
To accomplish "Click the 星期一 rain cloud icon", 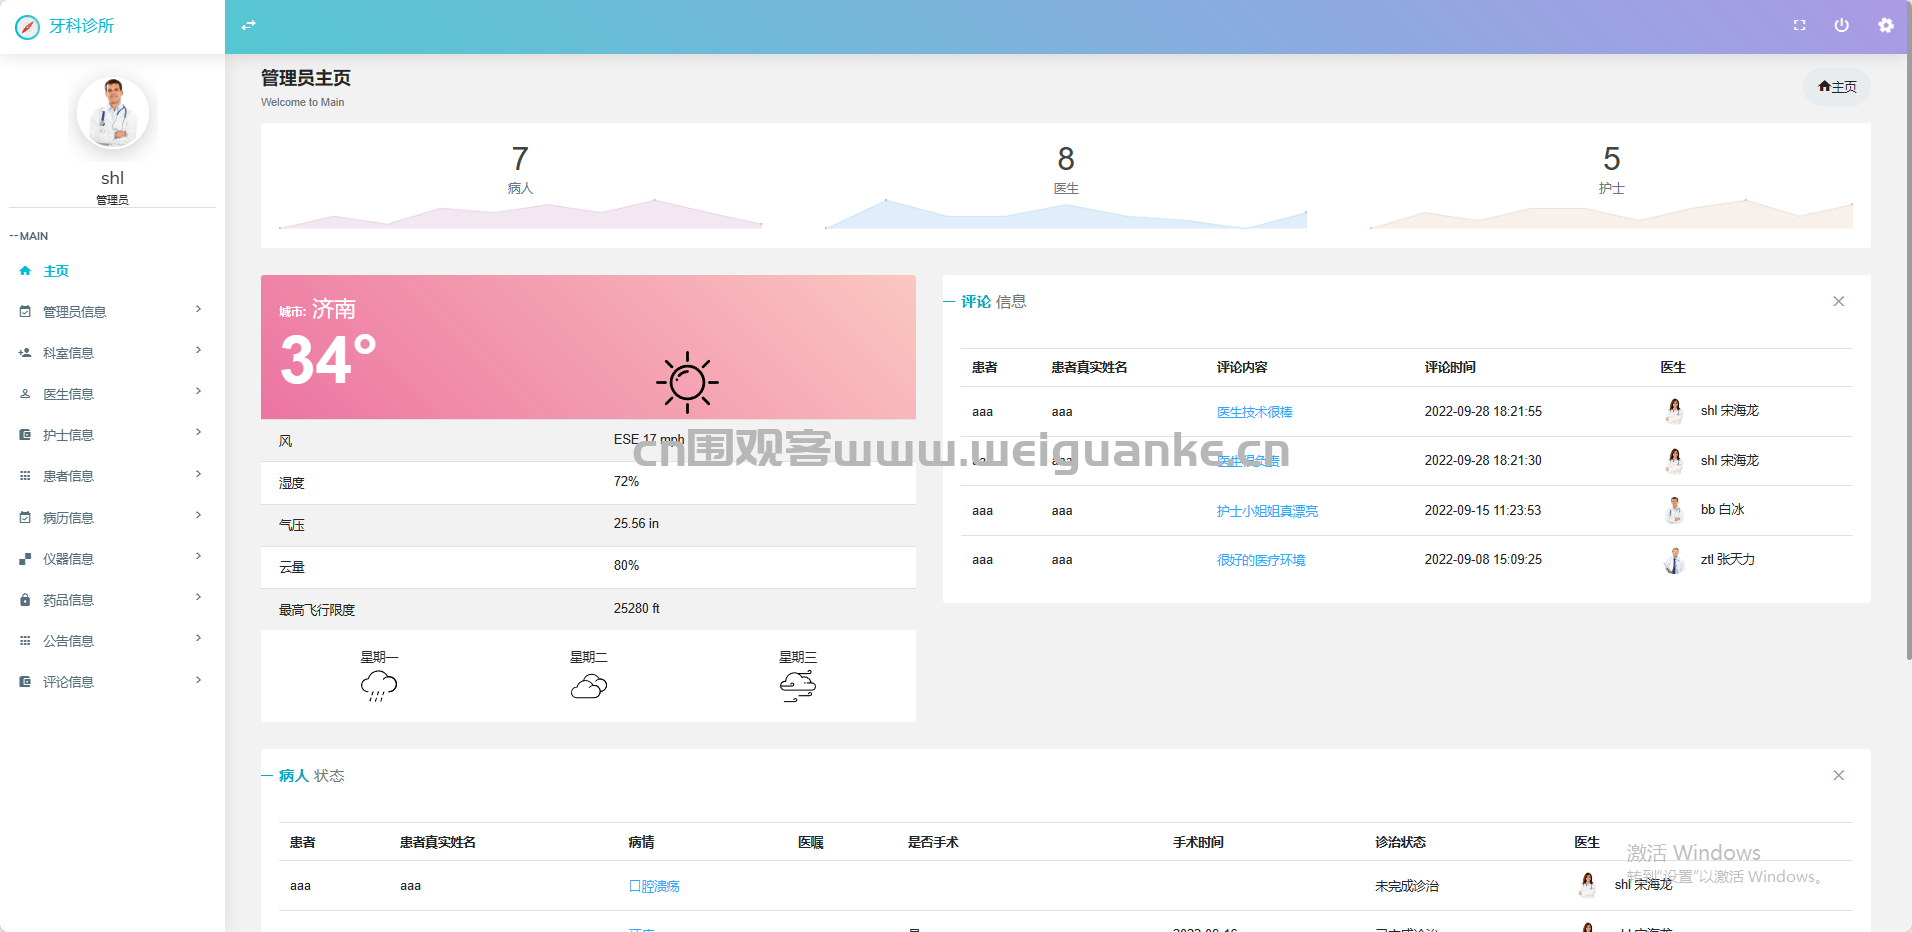I will click(379, 686).
